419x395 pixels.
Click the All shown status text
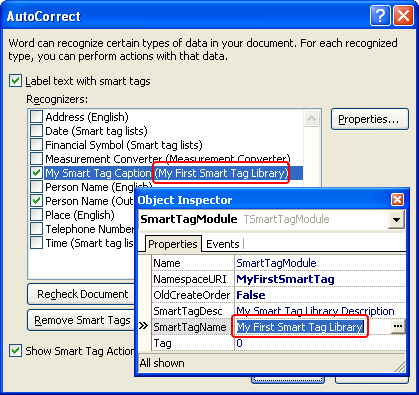(x=162, y=363)
